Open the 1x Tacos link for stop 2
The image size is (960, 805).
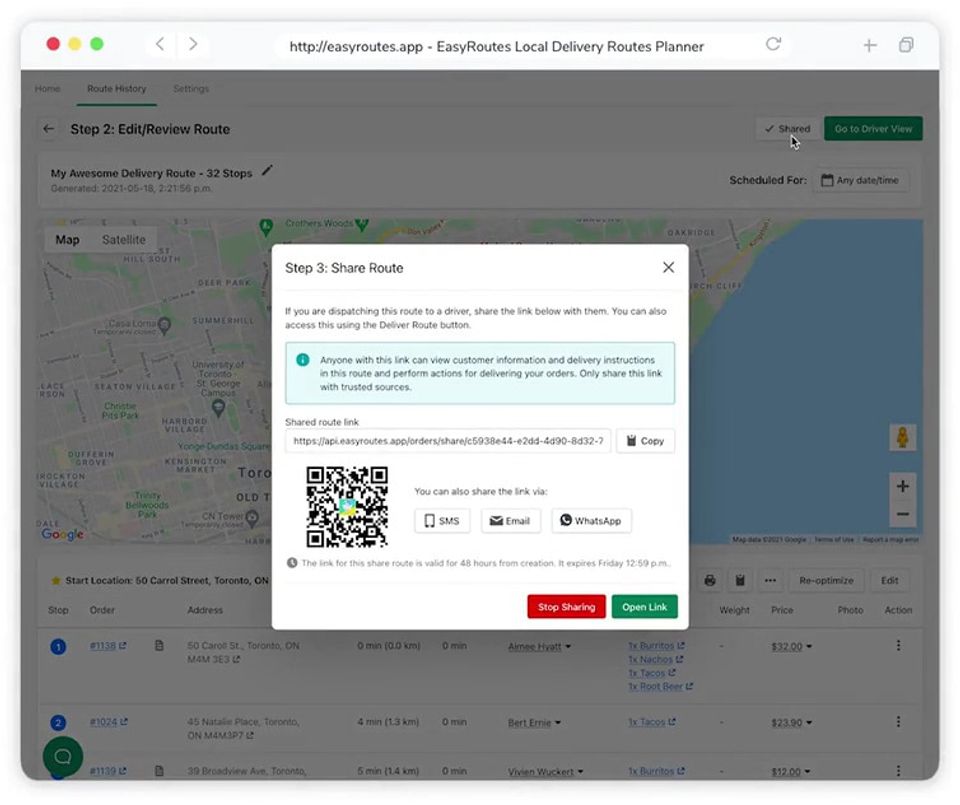pyautogui.click(x=651, y=722)
